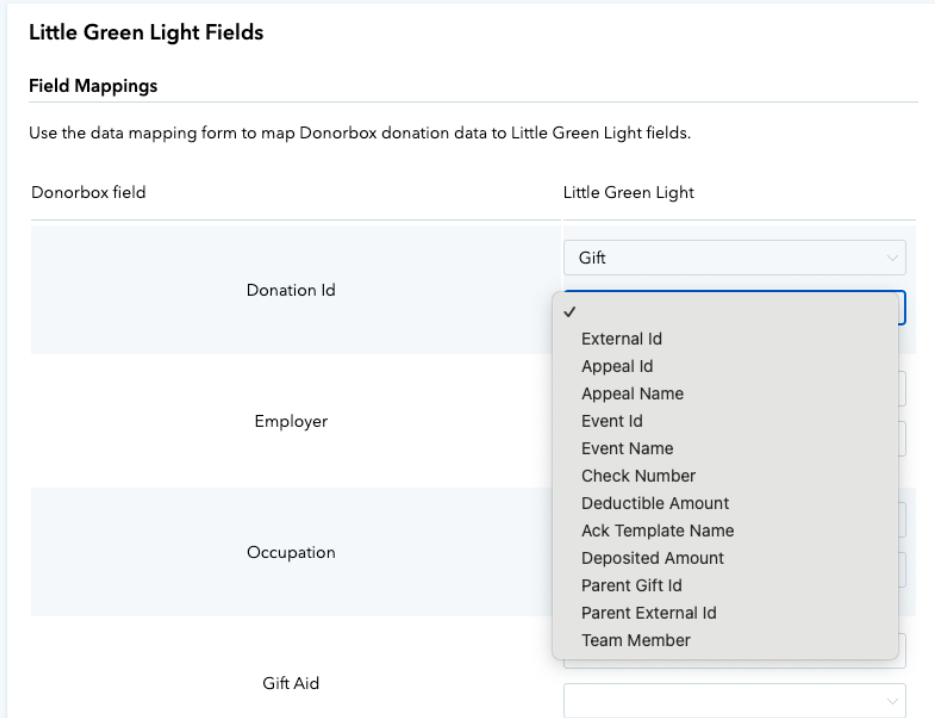Choose Deposited Amount option
Viewport: 942px width, 718px height.
(725, 558)
